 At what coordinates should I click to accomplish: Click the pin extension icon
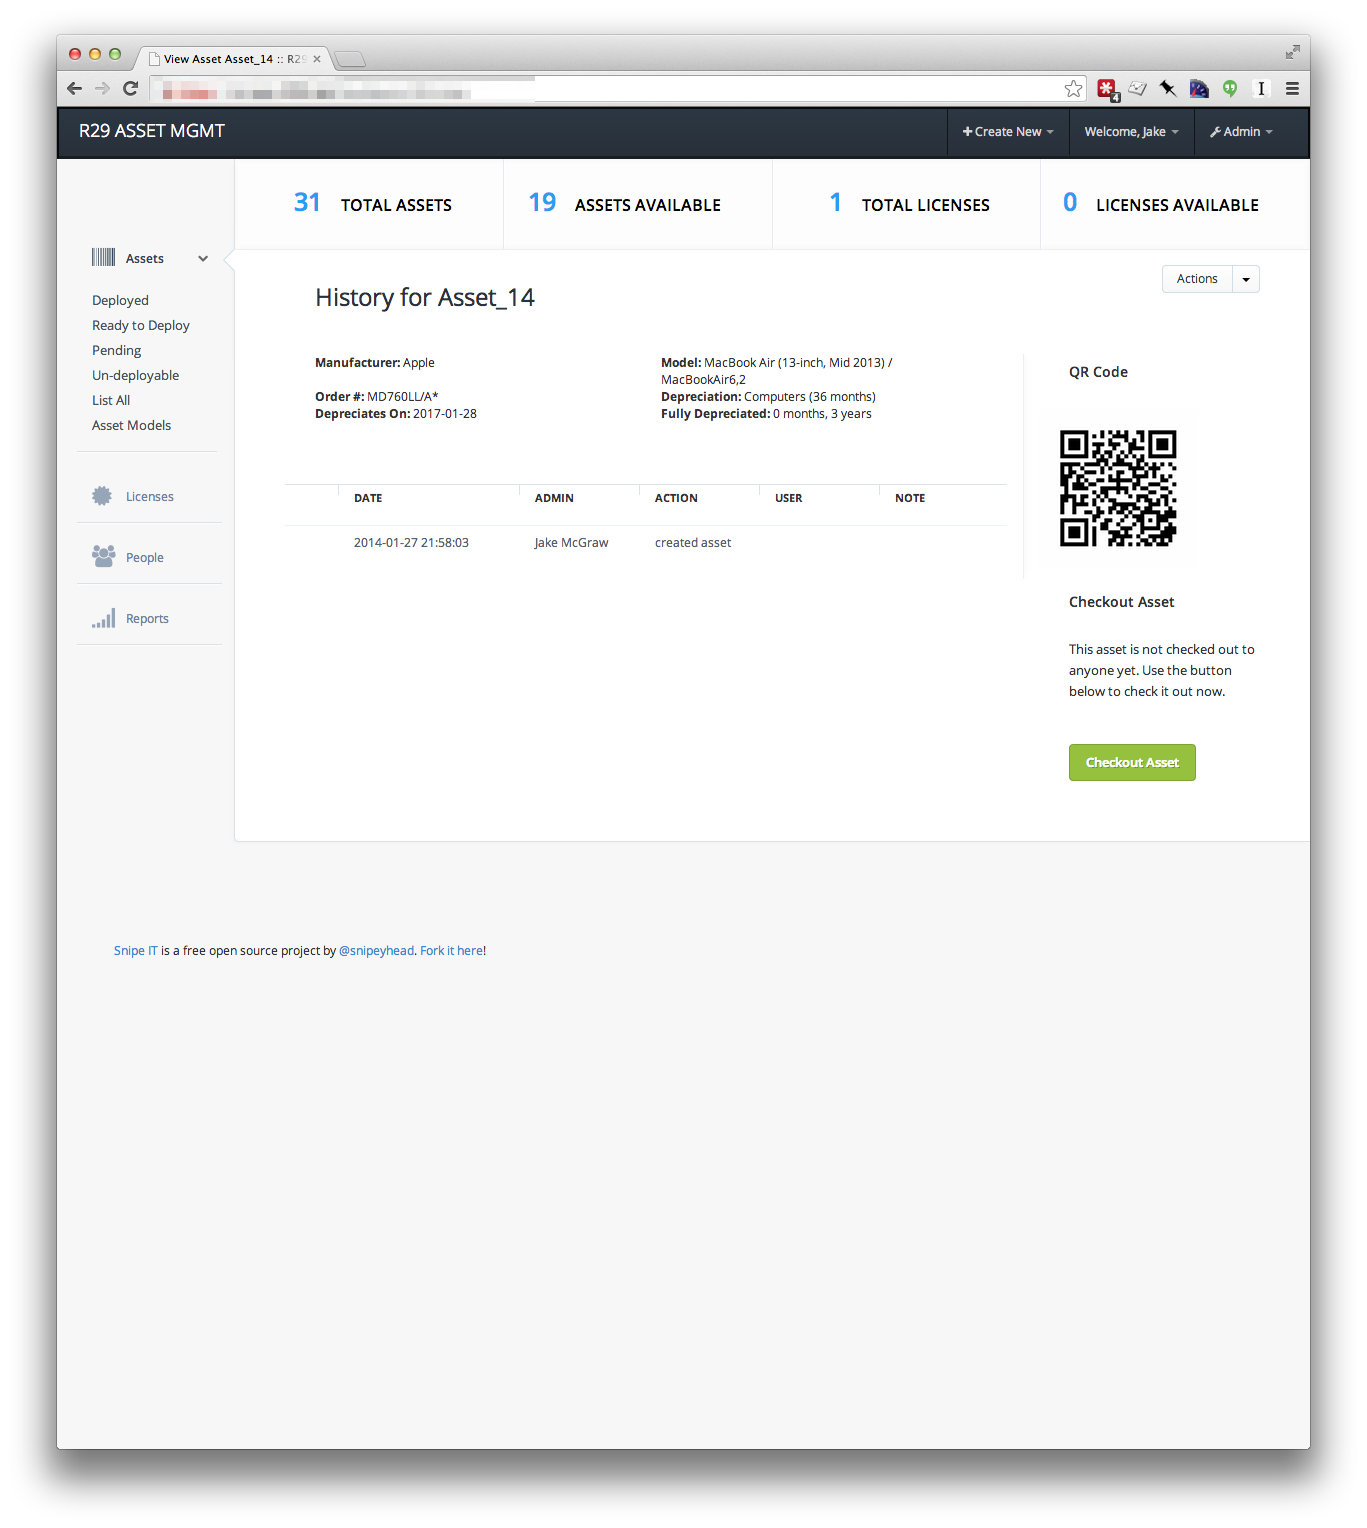coord(1167,89)
